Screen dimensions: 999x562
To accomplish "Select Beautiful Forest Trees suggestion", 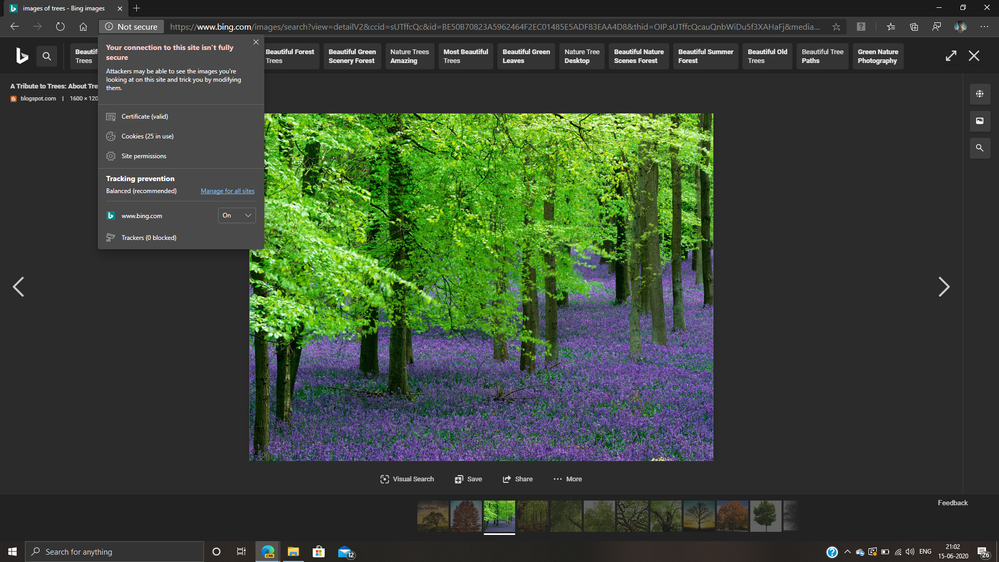I will 290,56.
